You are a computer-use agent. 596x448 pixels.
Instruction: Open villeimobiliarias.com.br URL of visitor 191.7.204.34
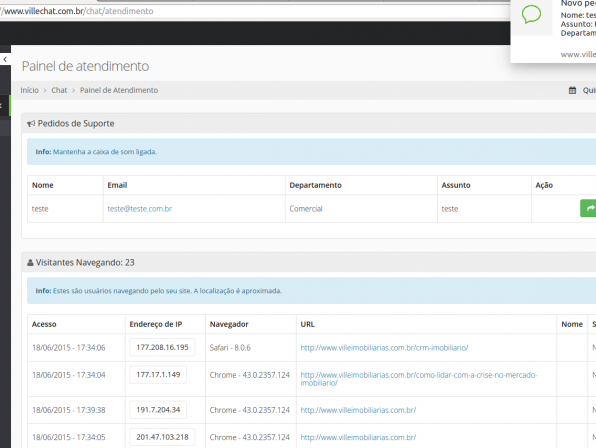click(x=358, y=410)
